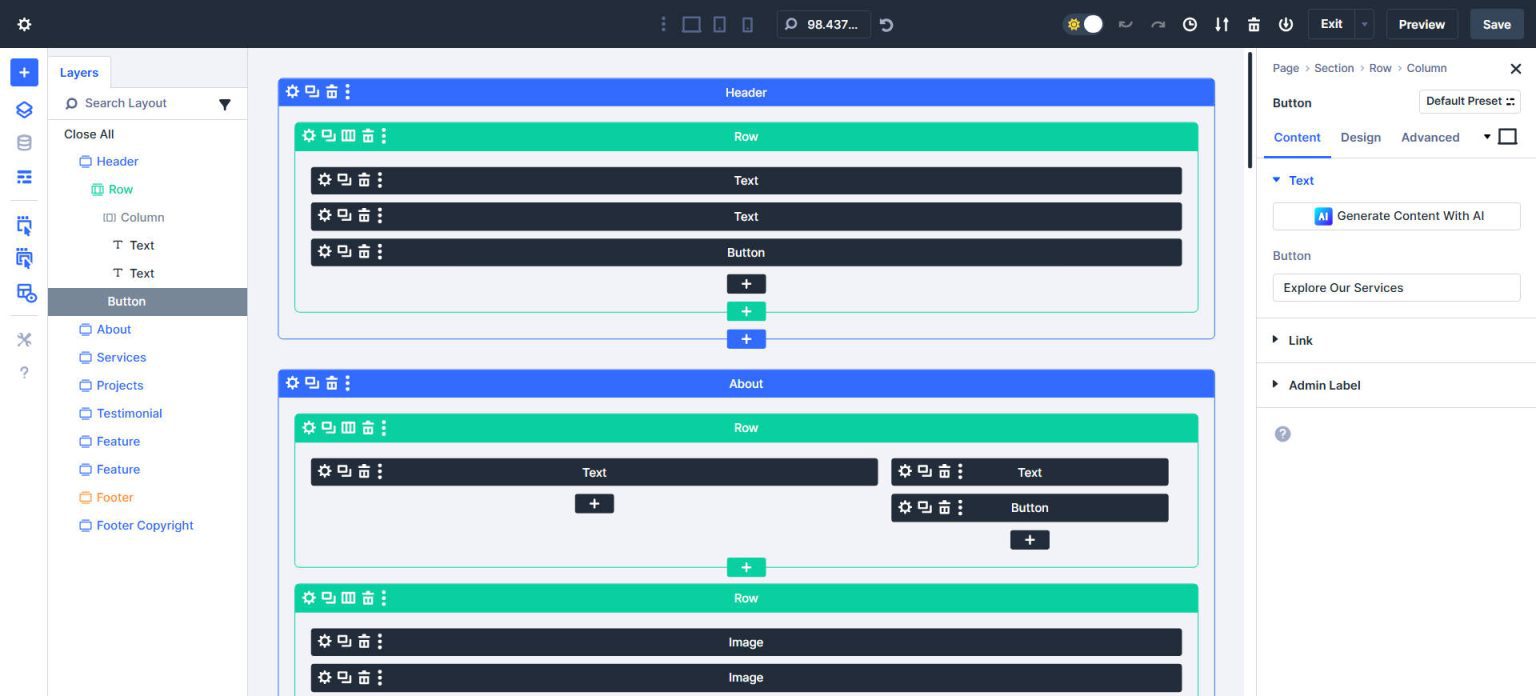1536x696 pixels.
Task: Toggle light/dark mode switch
Action: [x=1085, y=24]
